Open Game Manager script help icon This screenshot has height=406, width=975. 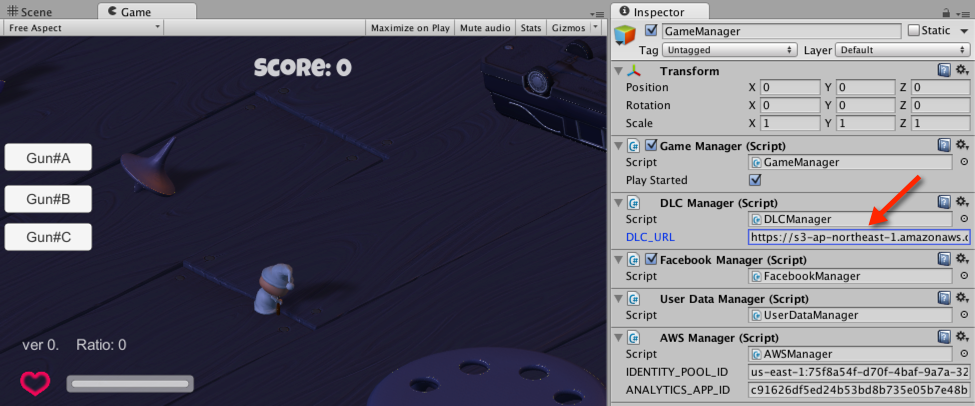(944, 145)
